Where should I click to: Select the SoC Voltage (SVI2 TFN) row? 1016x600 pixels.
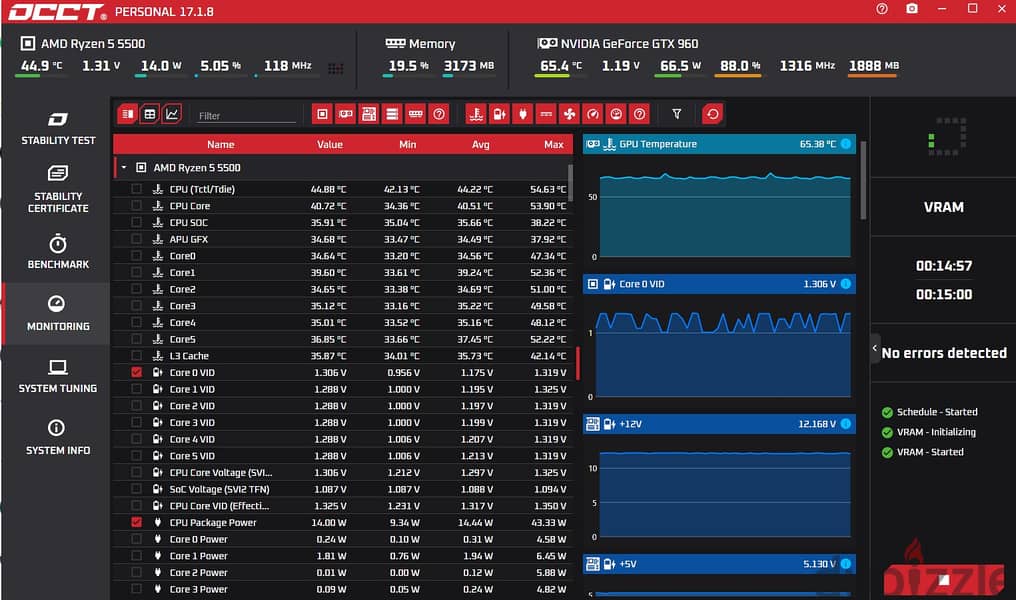click(343, 489)
